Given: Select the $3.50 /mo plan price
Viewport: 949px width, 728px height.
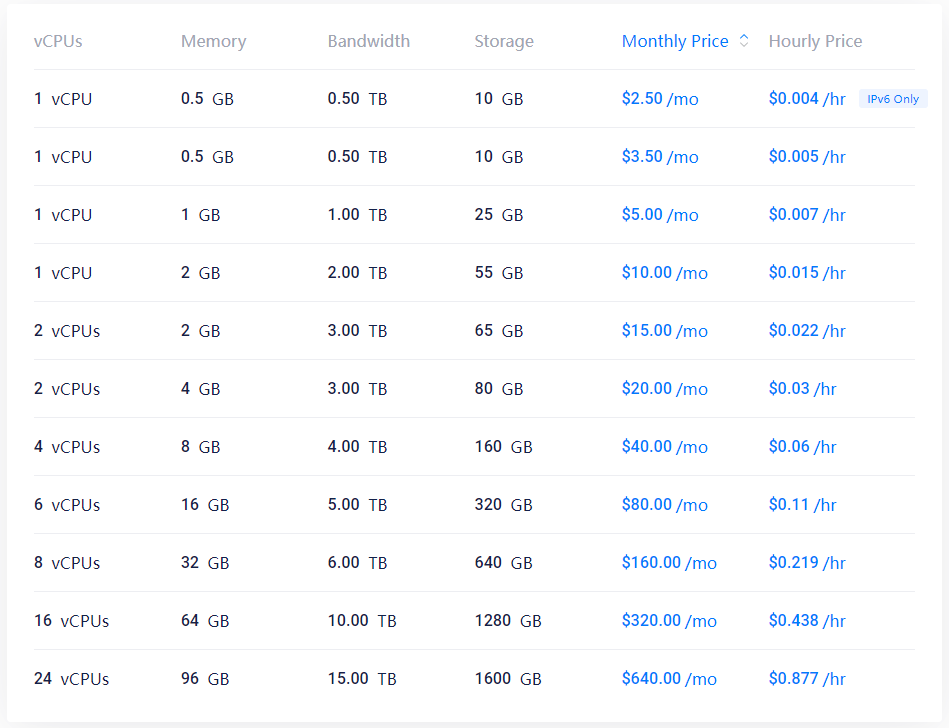Looking at the screenshot, I should coord(660,157).
